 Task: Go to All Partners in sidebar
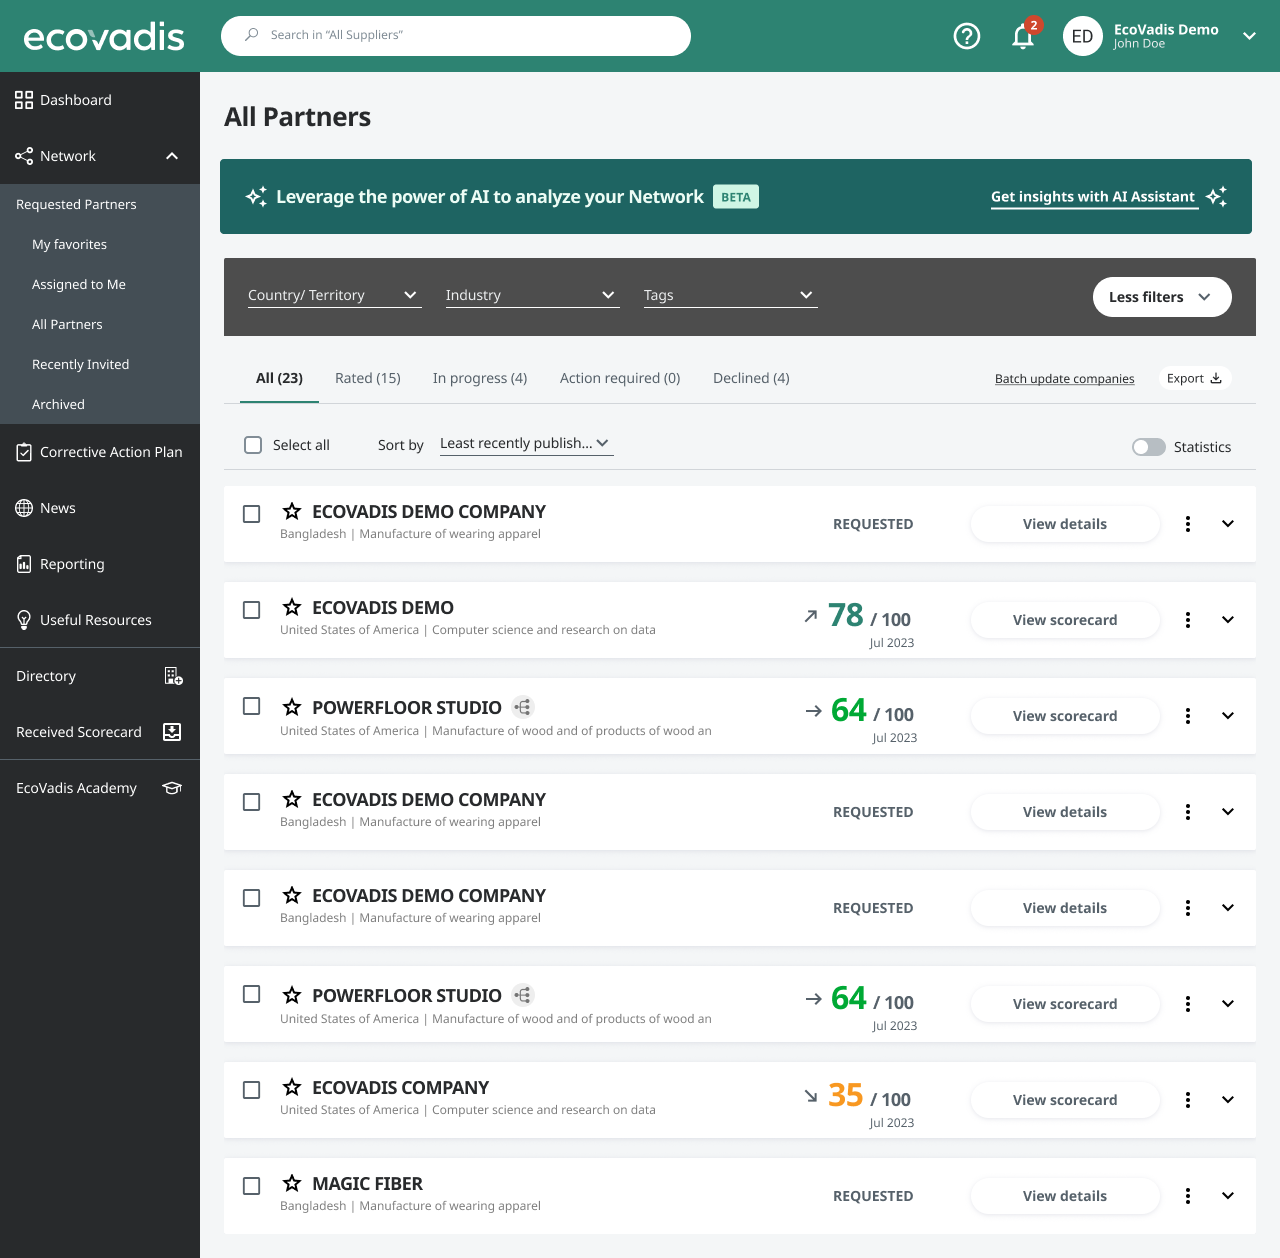[x=67, y=324]
